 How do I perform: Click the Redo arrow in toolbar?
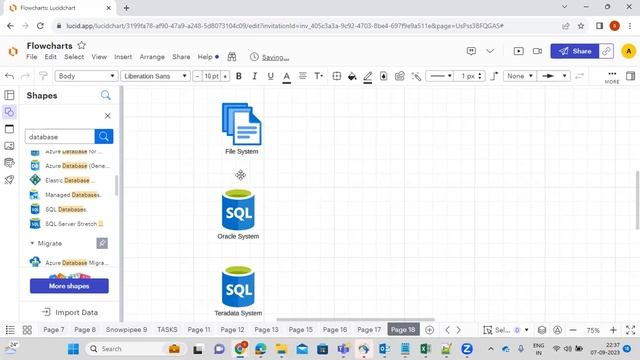click(25, 76)
